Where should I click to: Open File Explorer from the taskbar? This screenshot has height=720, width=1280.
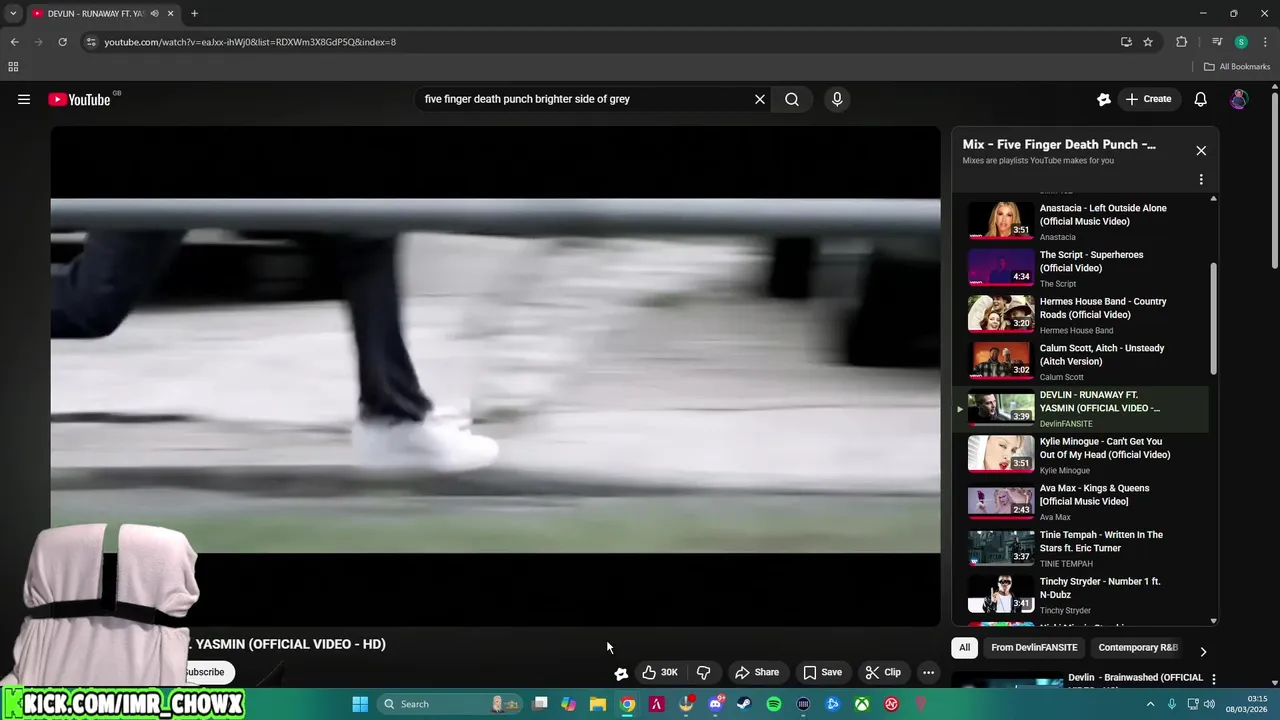tap(598, 704)
